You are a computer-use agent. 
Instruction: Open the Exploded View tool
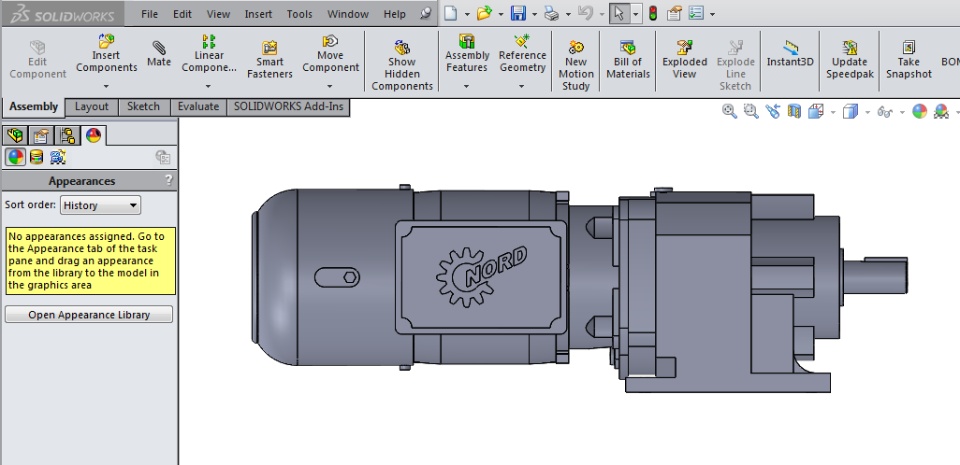tap(684, 60)
